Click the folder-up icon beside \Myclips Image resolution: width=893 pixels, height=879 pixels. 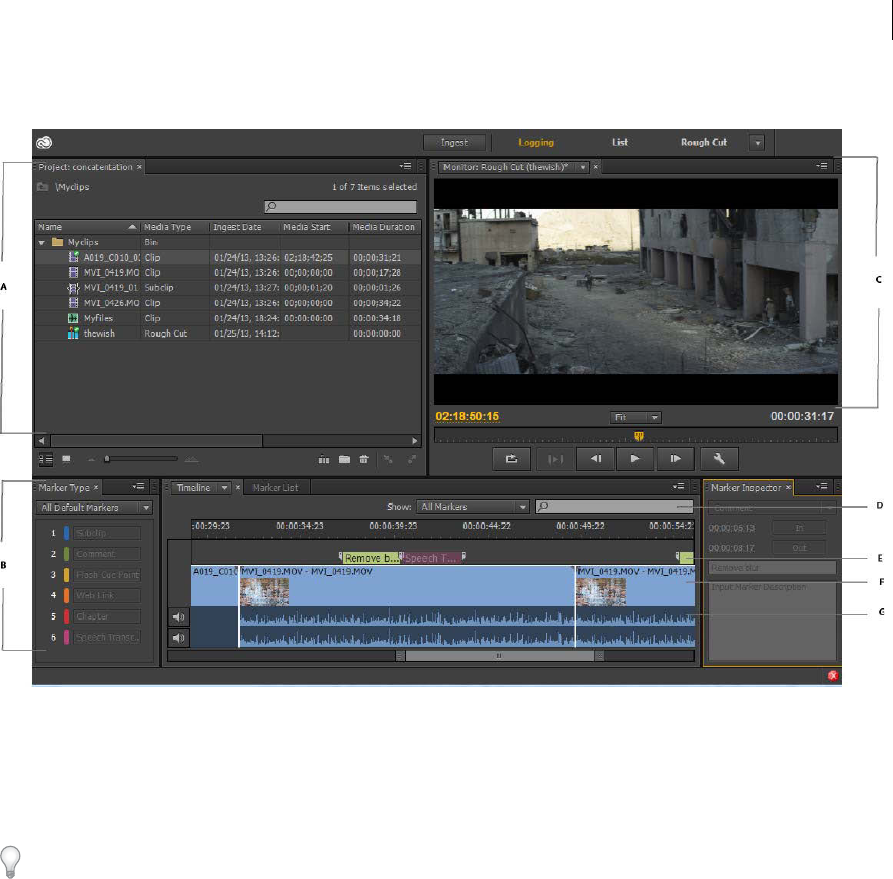point(43,187)
